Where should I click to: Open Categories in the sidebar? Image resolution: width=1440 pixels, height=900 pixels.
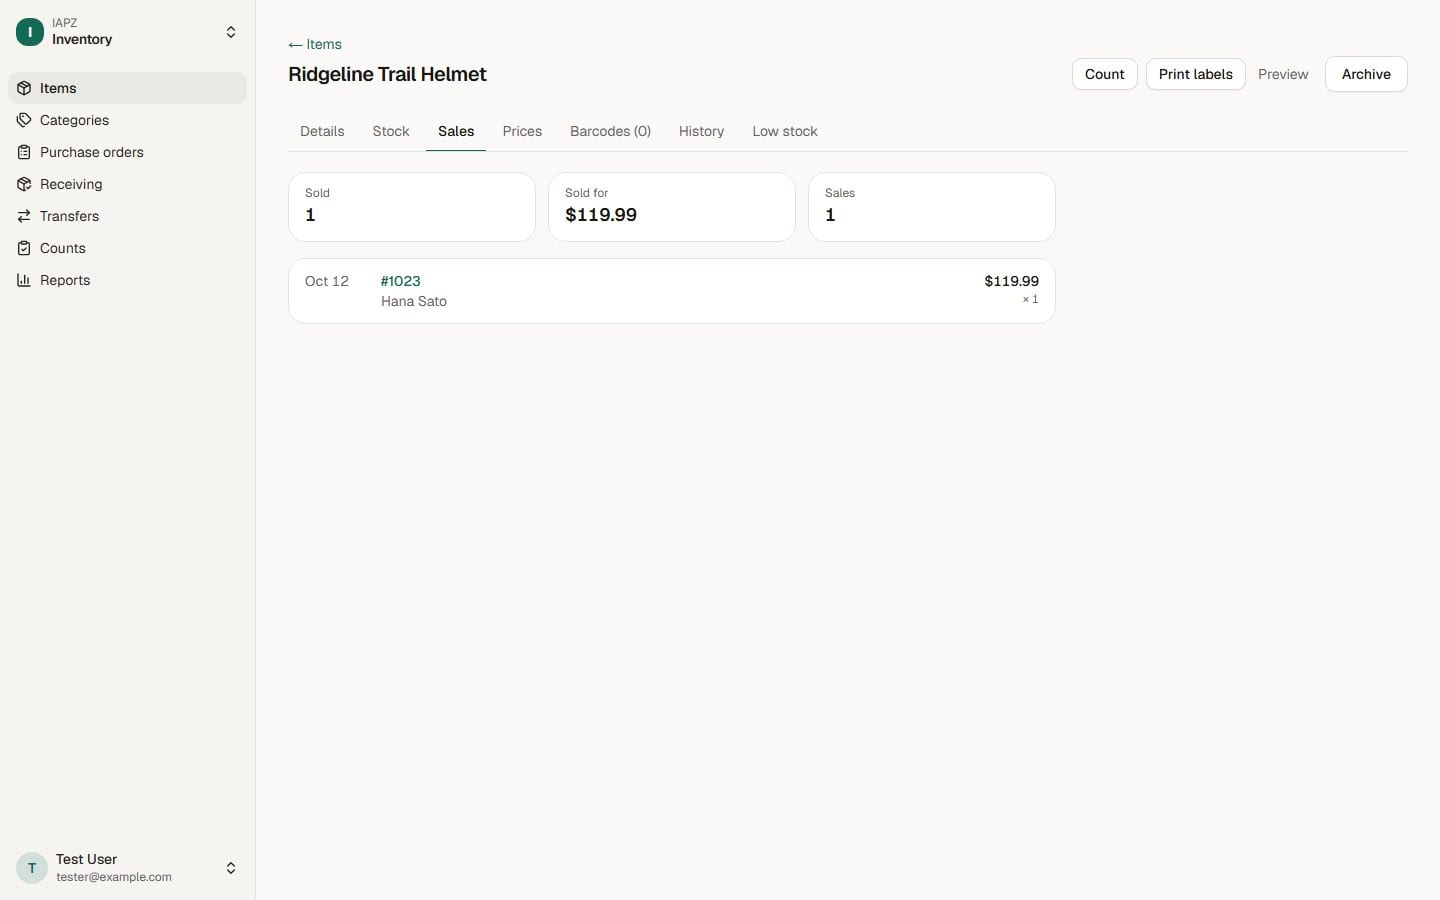[x=127, y=120]
